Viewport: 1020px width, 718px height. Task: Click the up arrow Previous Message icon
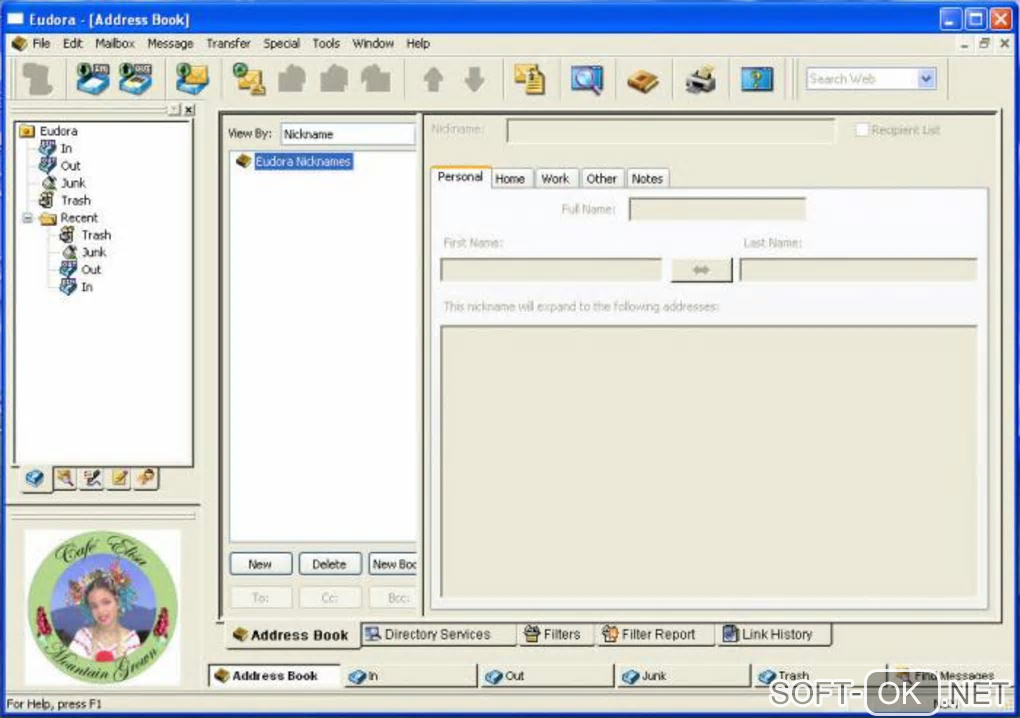(x=433, y=79)
